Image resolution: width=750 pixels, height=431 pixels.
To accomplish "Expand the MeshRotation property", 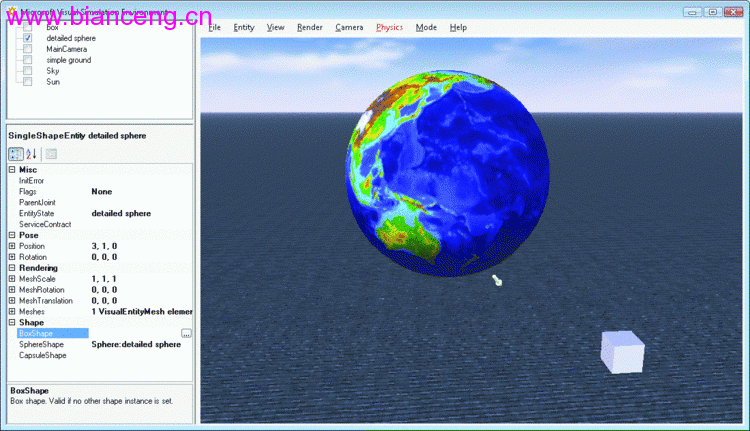I will [x=12, y=289].
